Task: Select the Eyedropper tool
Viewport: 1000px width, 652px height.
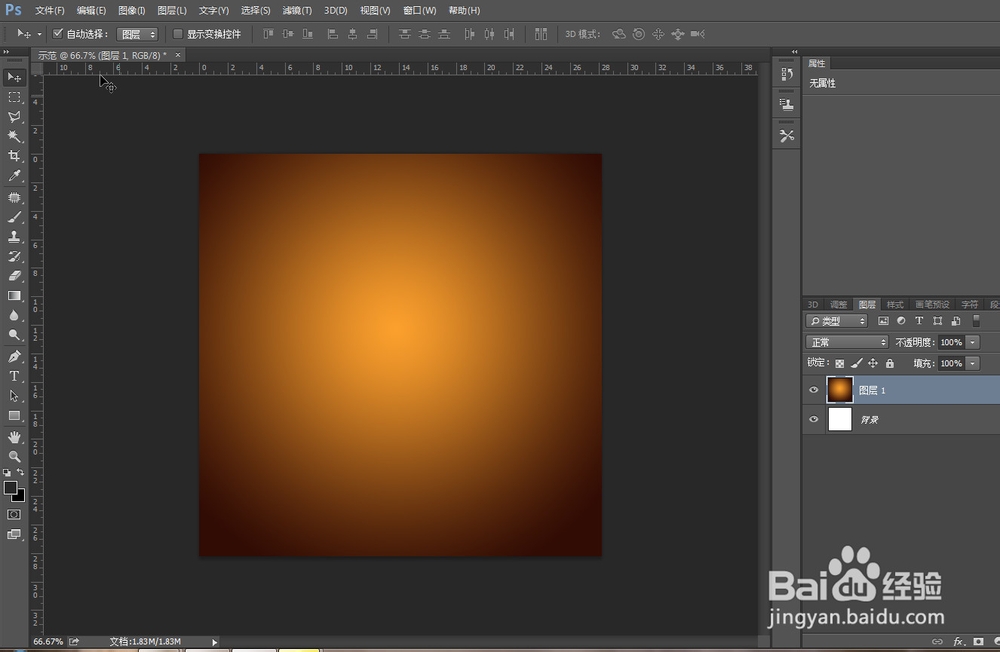Action: tap(14, 176)
